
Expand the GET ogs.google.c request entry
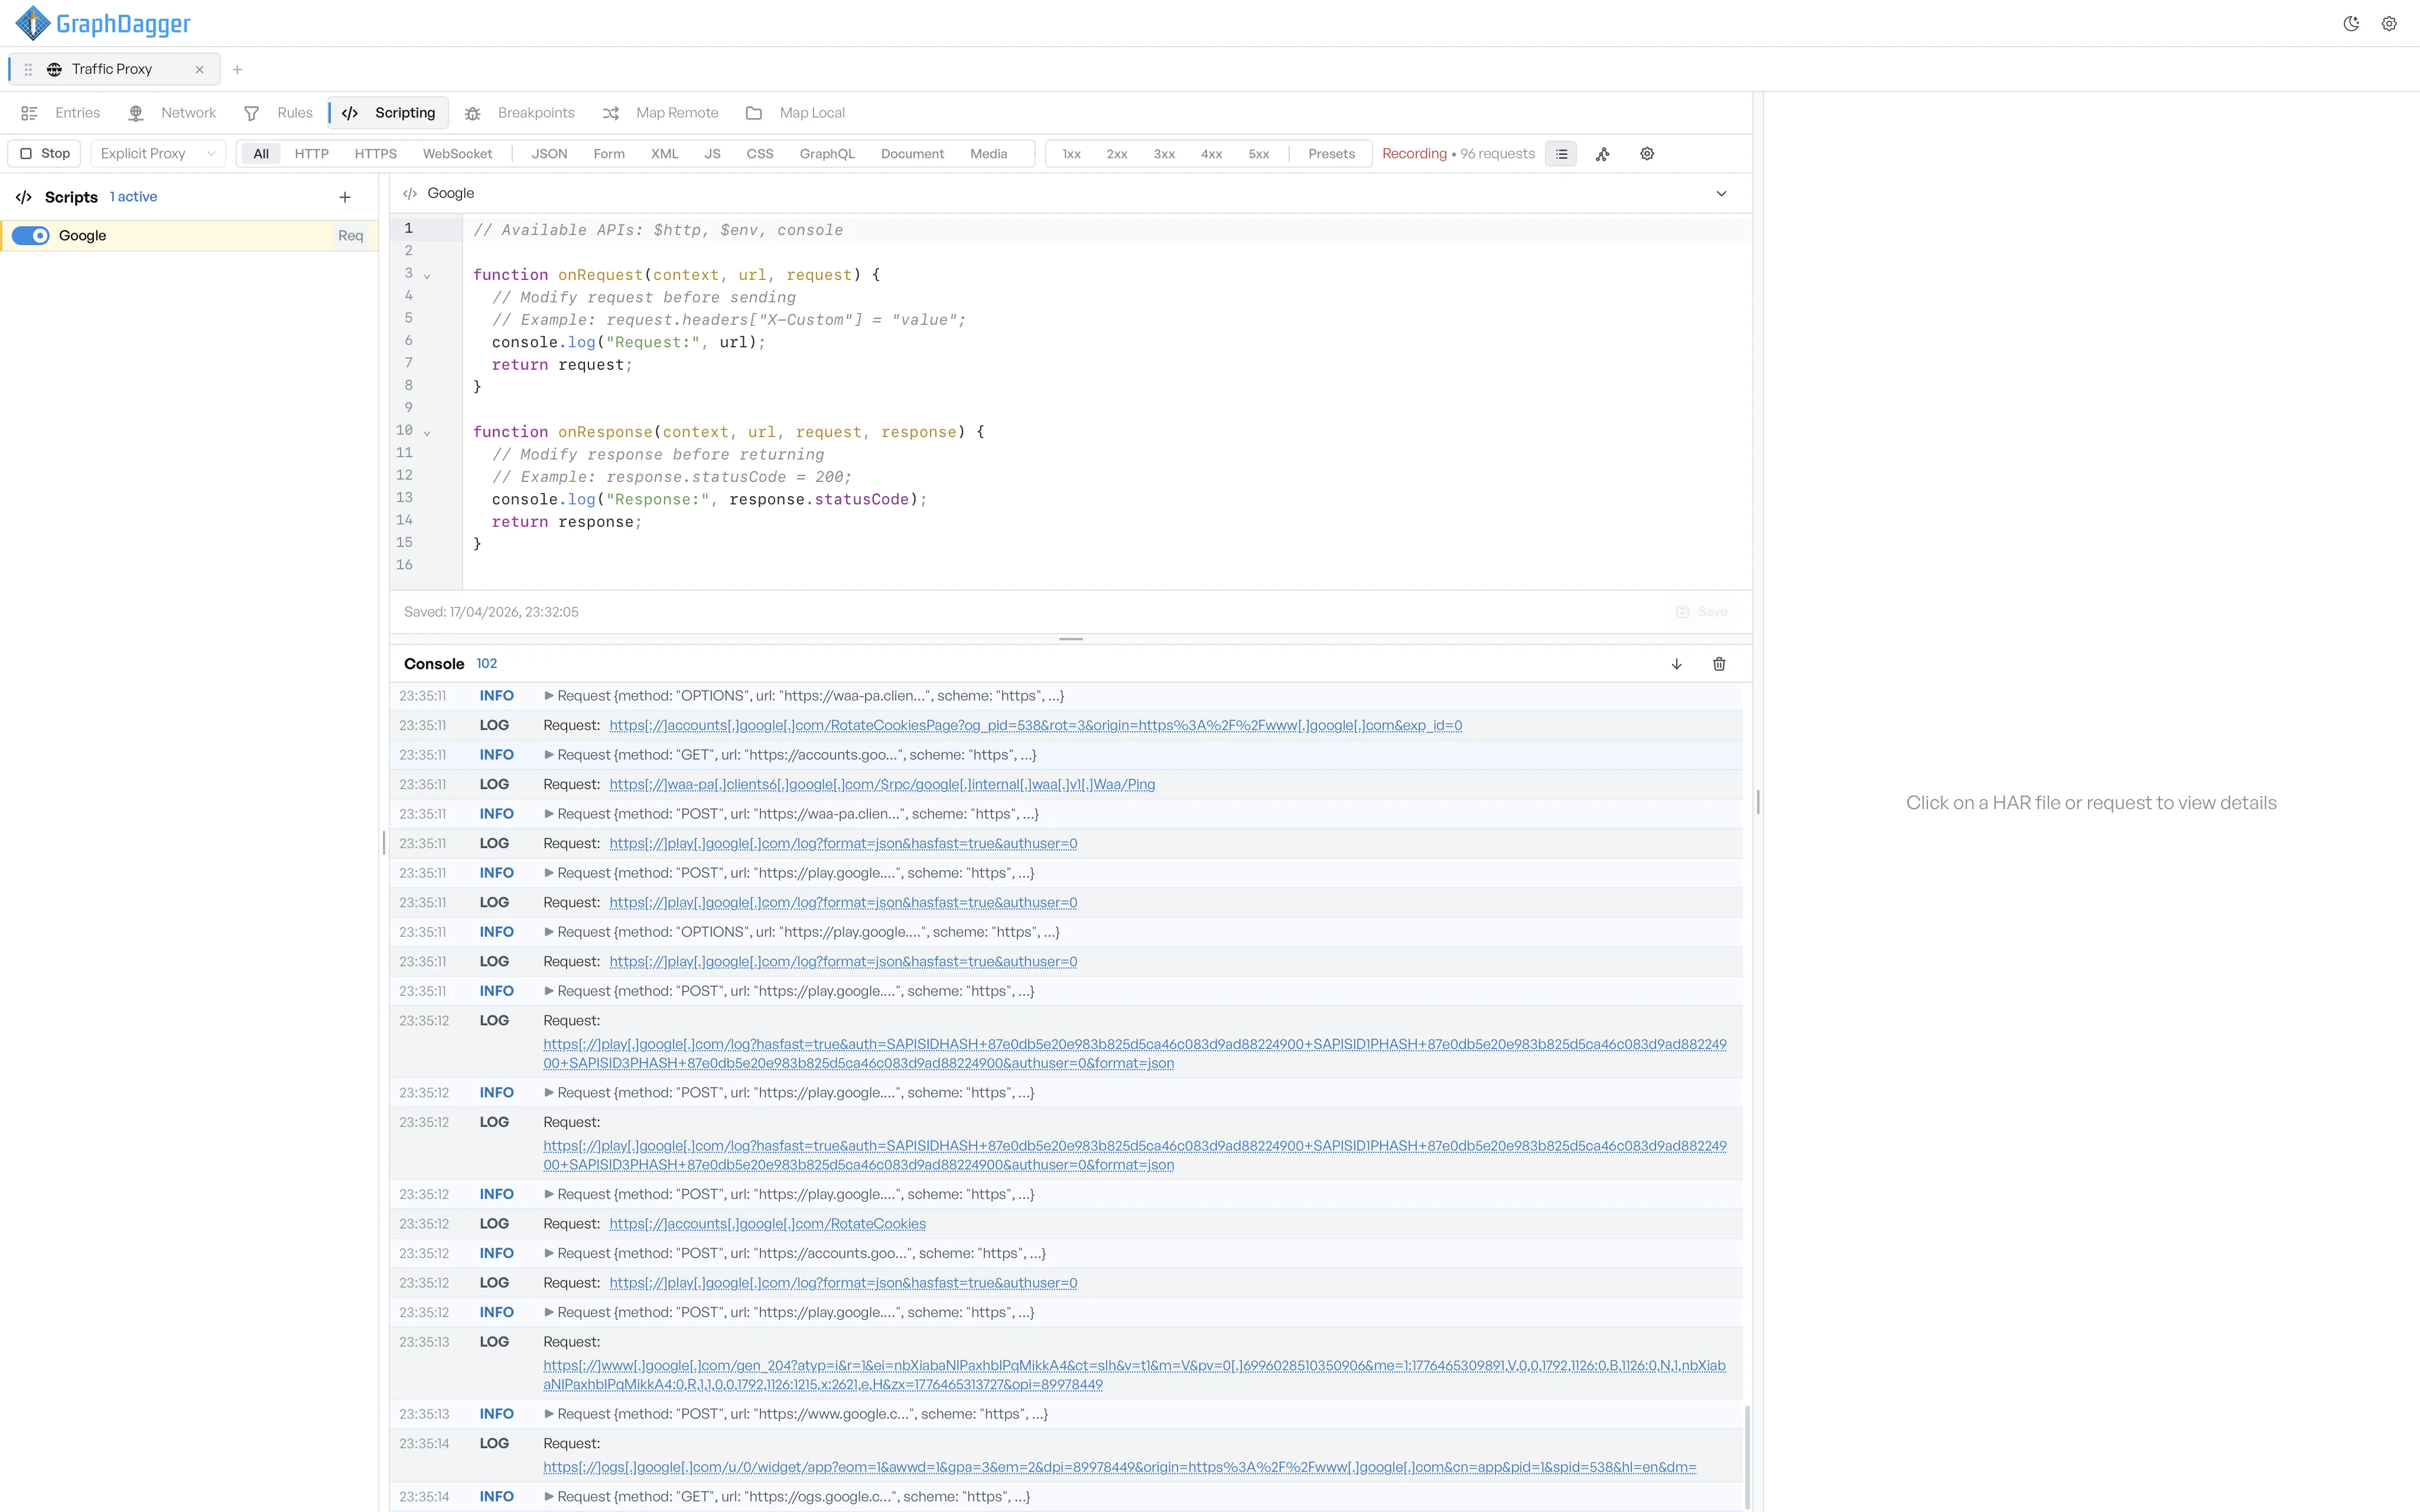coord(549,1497)
